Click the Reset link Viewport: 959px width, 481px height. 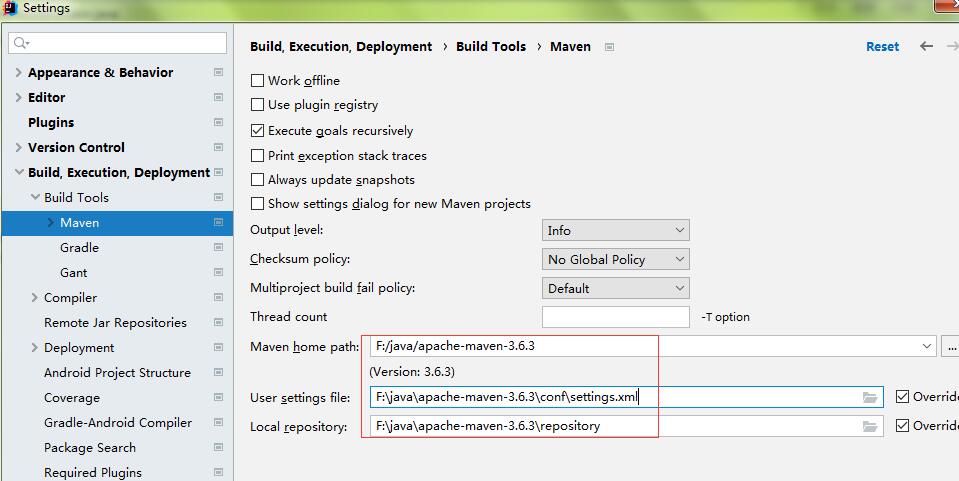pos(882,46)
